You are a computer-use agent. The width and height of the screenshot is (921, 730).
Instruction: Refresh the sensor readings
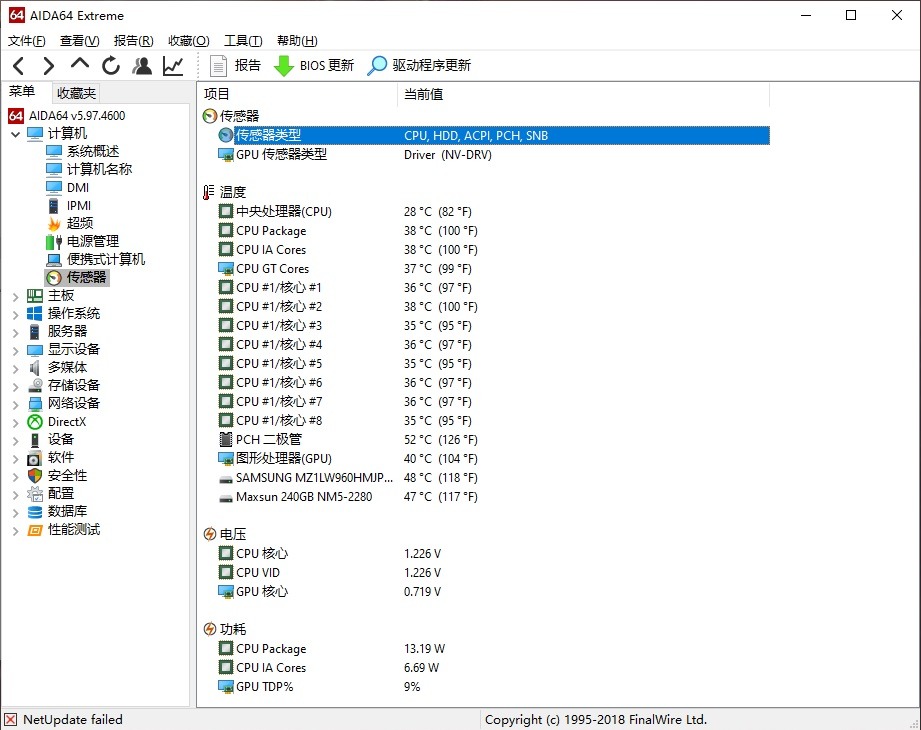pos(111,65)
